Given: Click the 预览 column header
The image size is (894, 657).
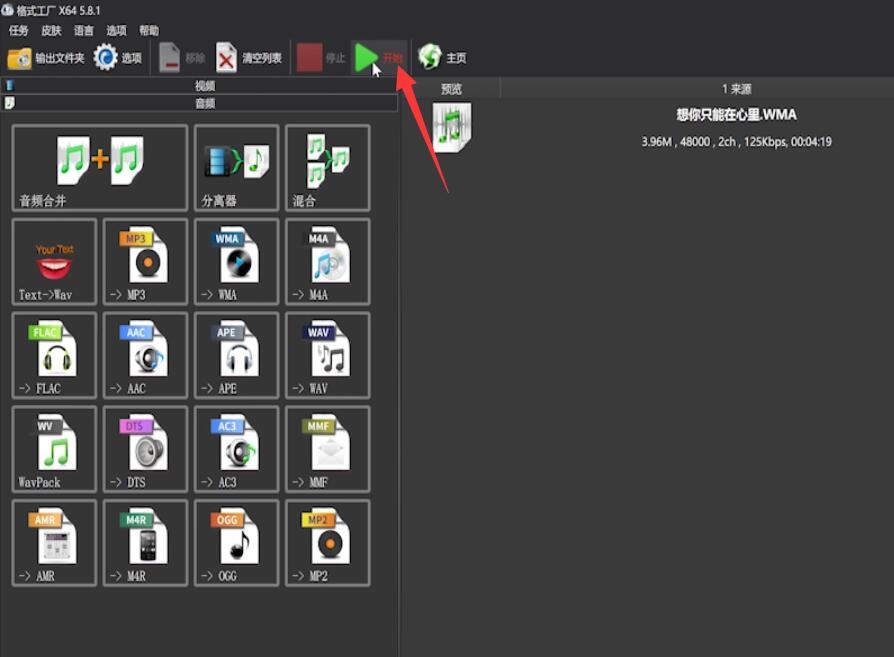Looking at the screenshot, I should pos(452,89).
